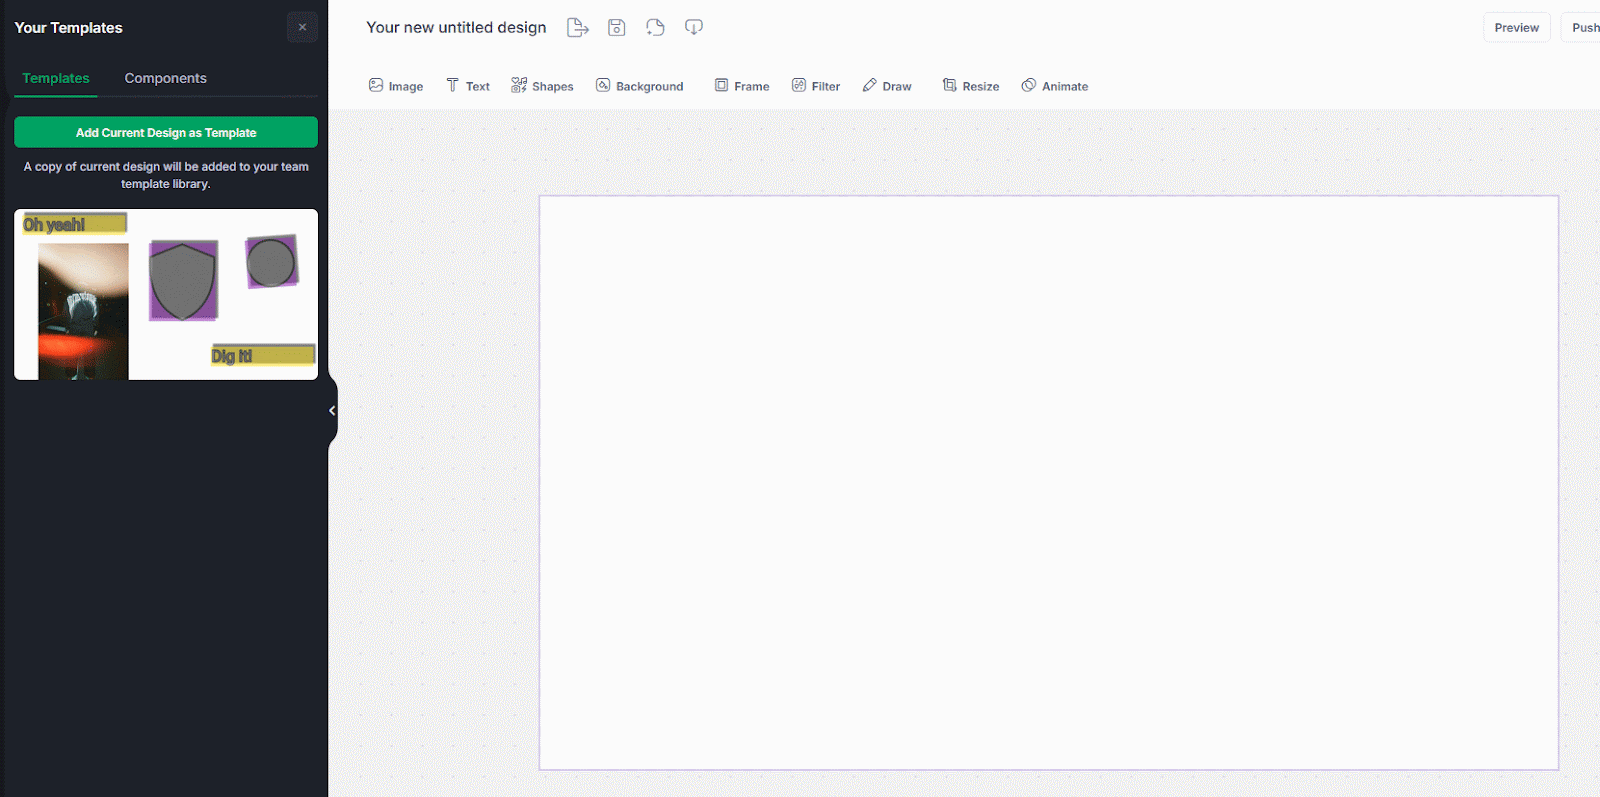Image resolution: width=1600 pixels, height=797 pixels.
Task: Click the sticker icon with sparkles
Action: tap(655, 28)
